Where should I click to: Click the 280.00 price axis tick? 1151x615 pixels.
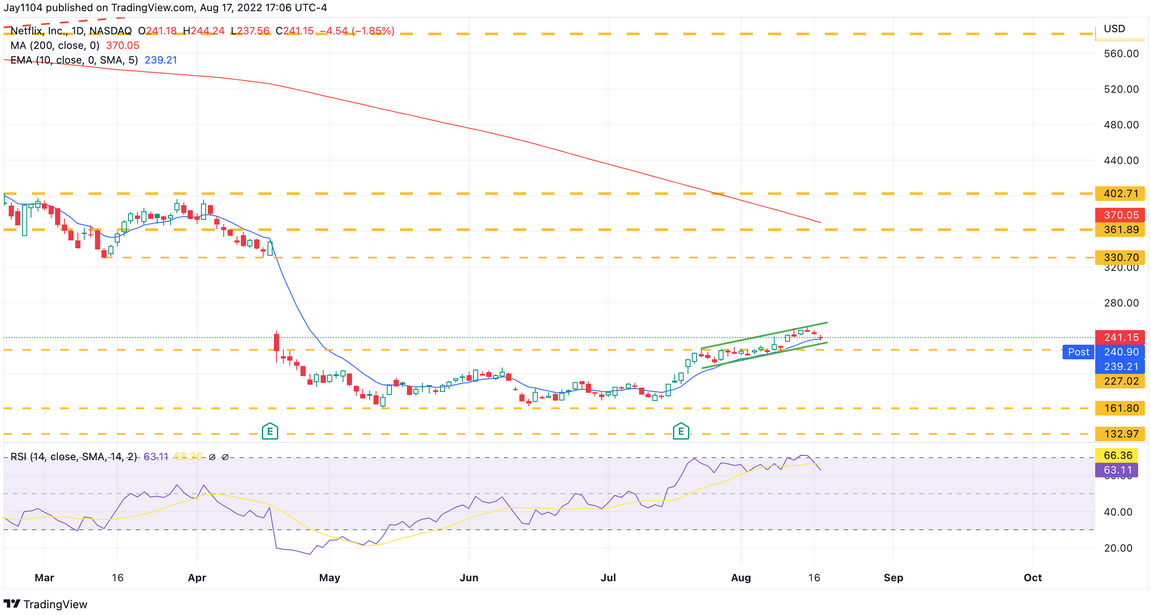click(1120, 302)
